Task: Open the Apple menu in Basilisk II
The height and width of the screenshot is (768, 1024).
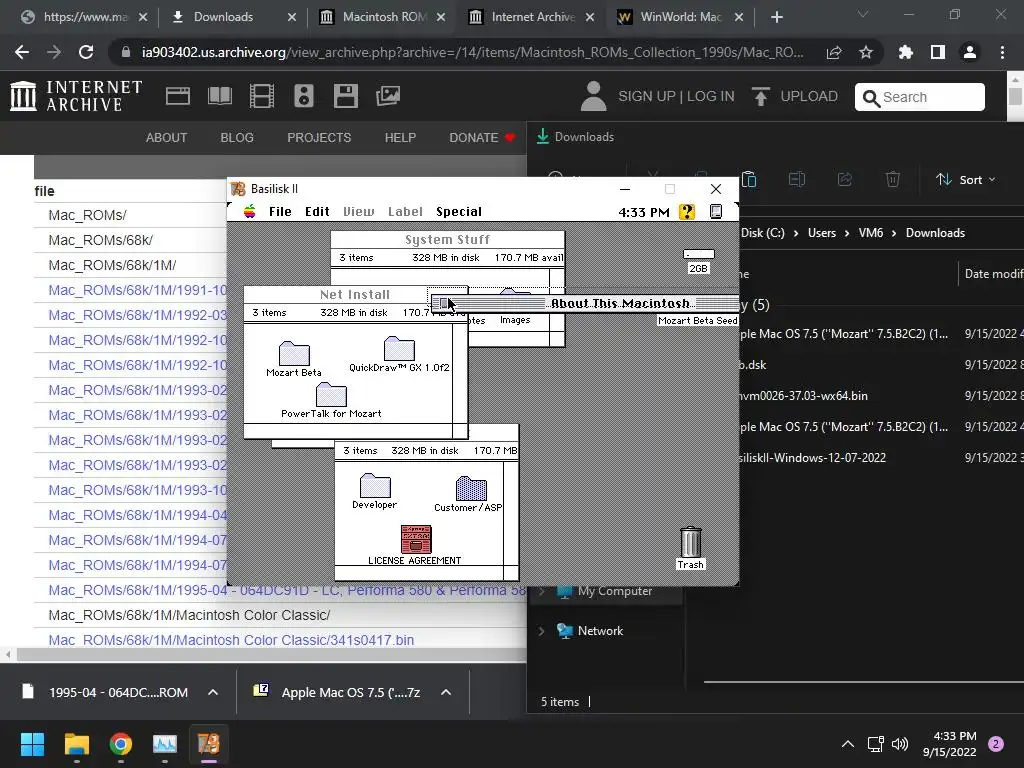Action: point(249,212)
